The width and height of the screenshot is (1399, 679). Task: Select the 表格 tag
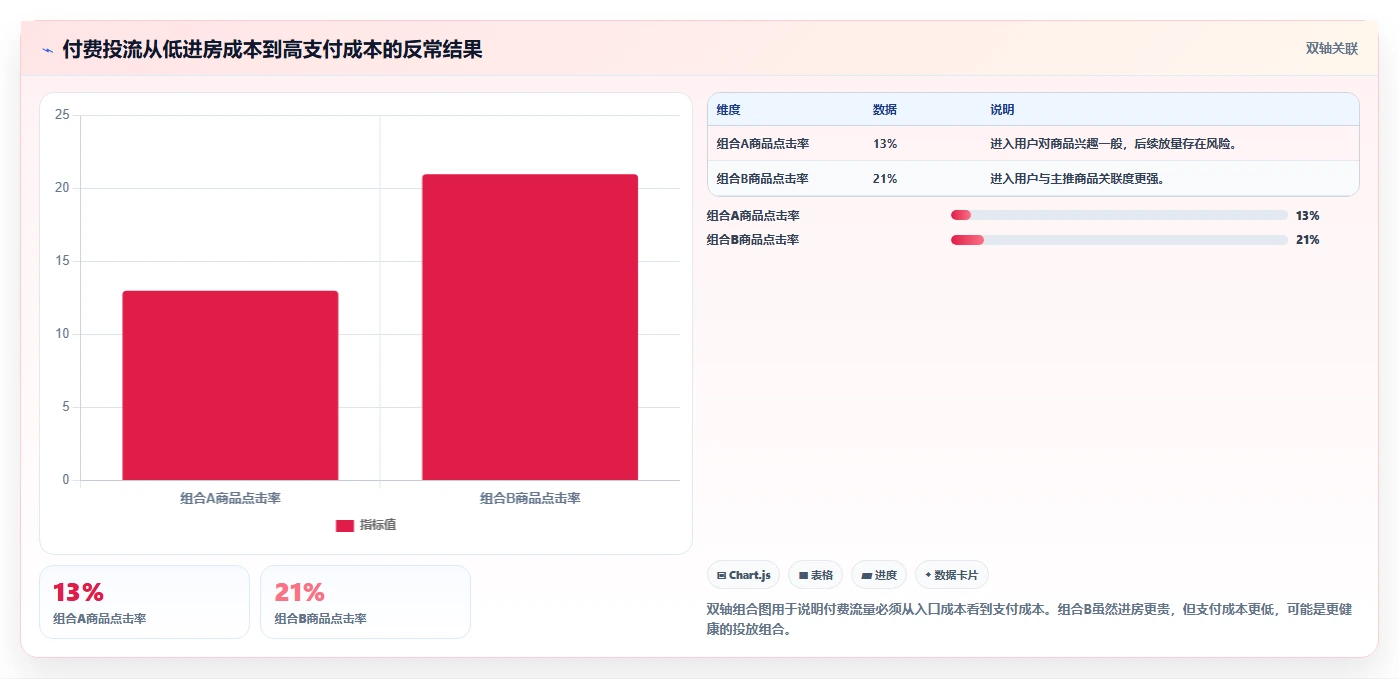pos(816,575)
